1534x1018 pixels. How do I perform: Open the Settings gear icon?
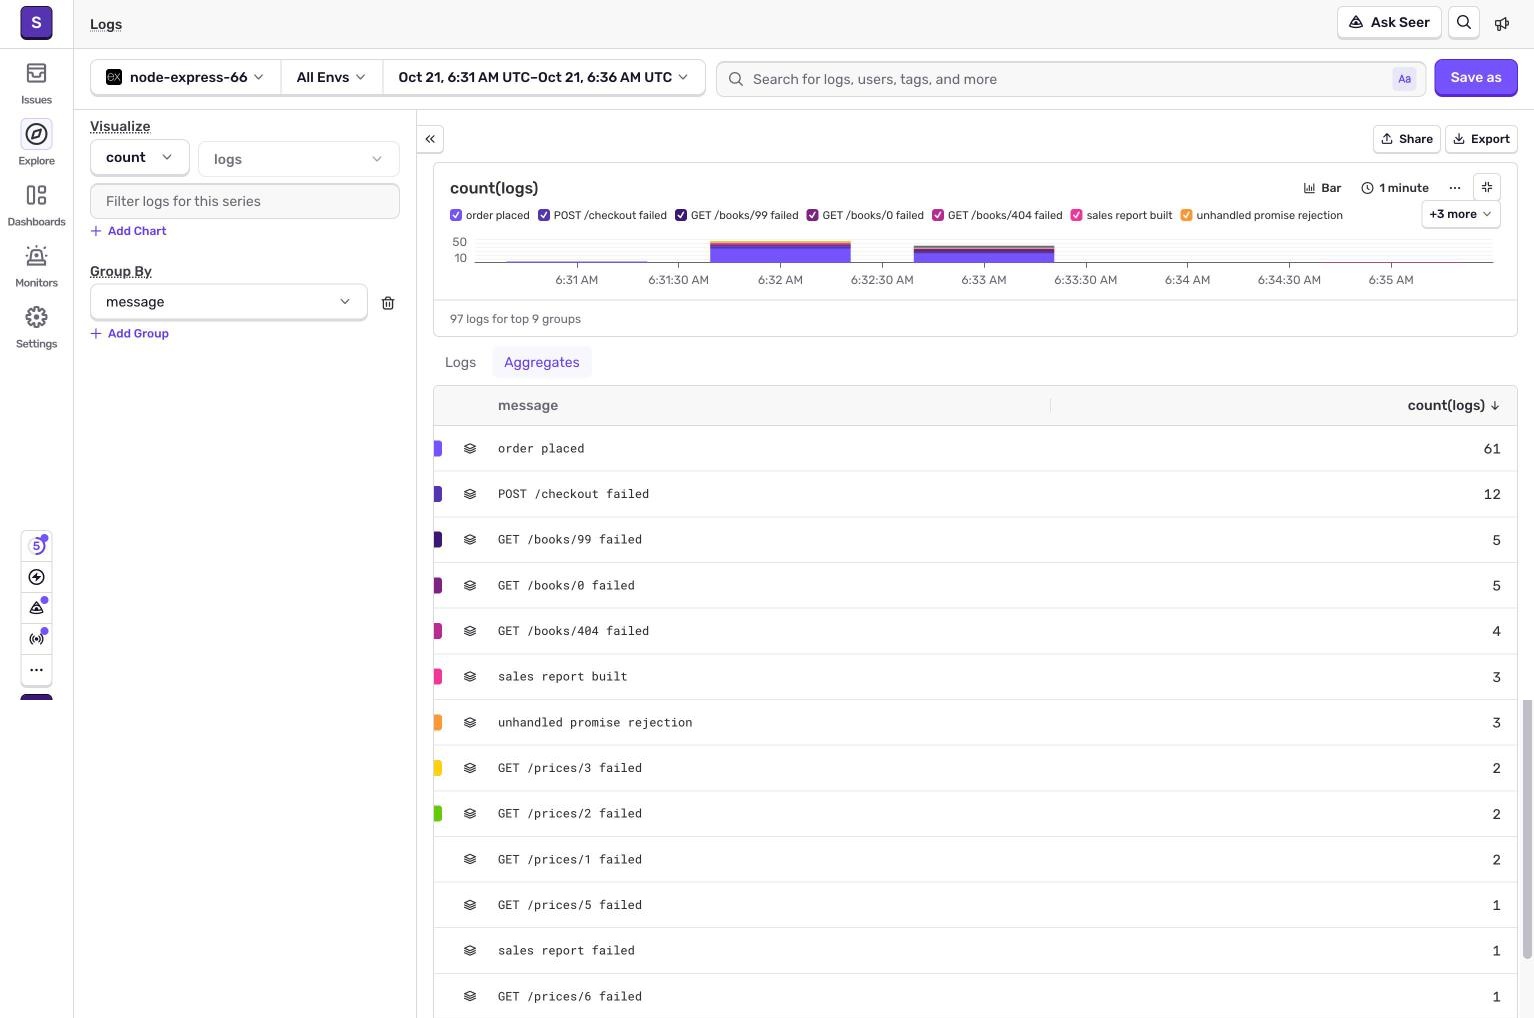pos(36,318)
